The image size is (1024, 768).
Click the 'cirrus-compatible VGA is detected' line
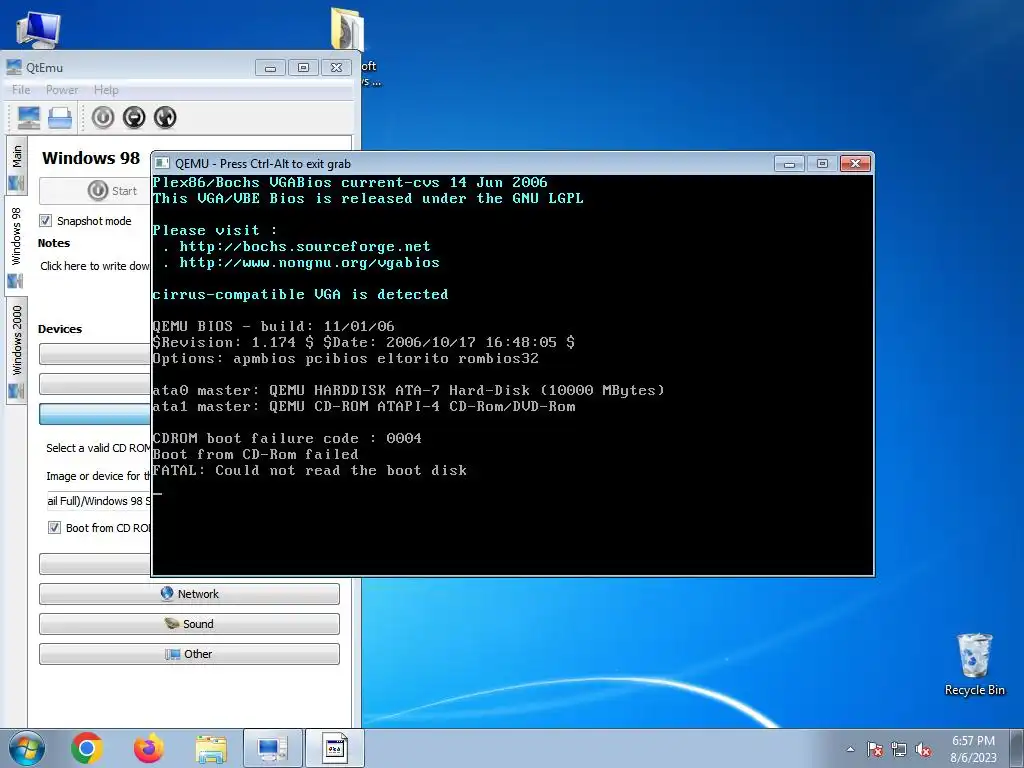pos(300,295)
